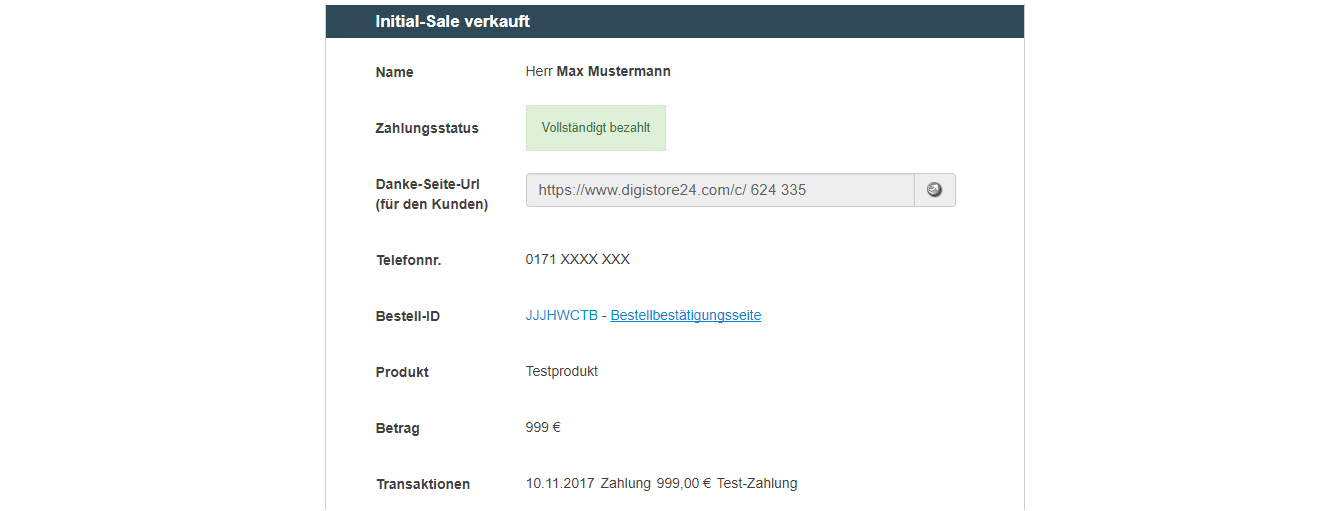Click the transaction date 10.11.2017
The image size is (1340, 511).
click(559, 484)
